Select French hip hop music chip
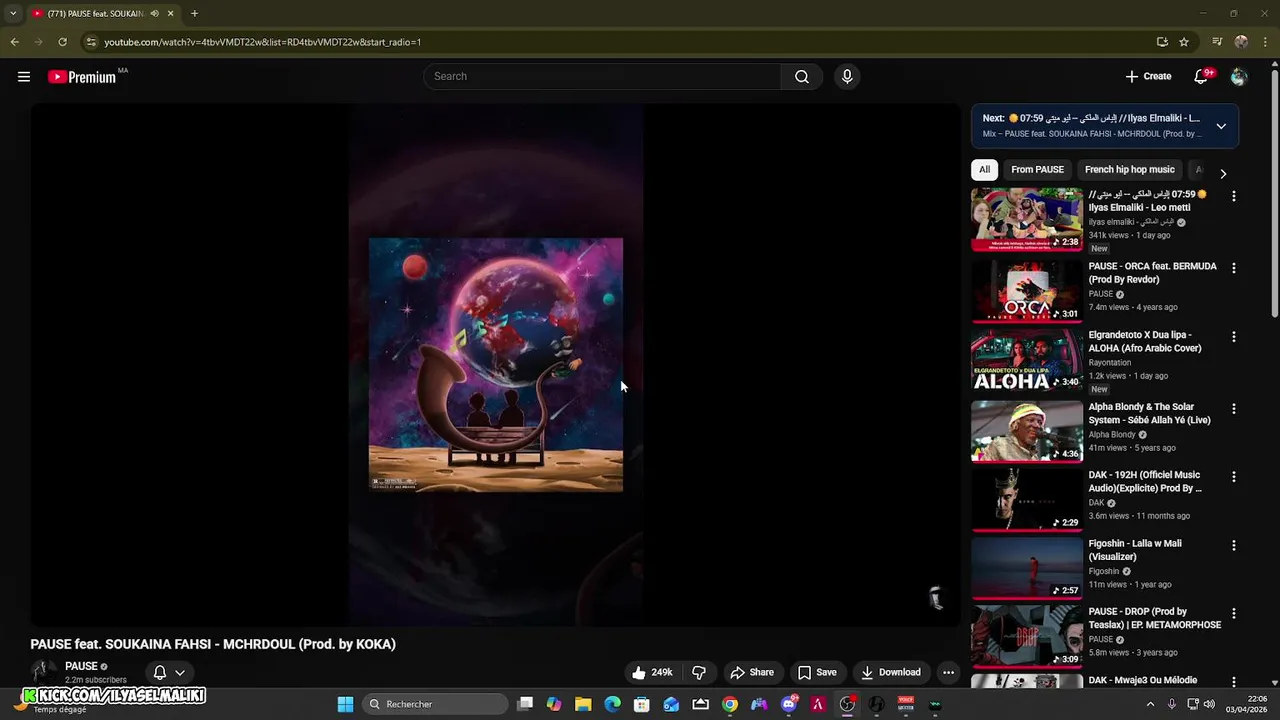This screenshot has height=720, width=1280. [1129, 170]
